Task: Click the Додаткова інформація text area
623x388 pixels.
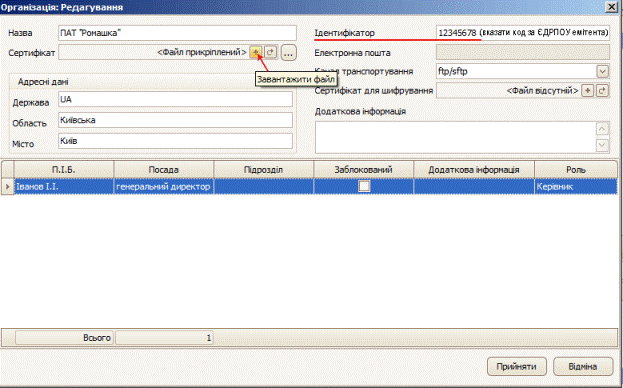Action: 456,137
